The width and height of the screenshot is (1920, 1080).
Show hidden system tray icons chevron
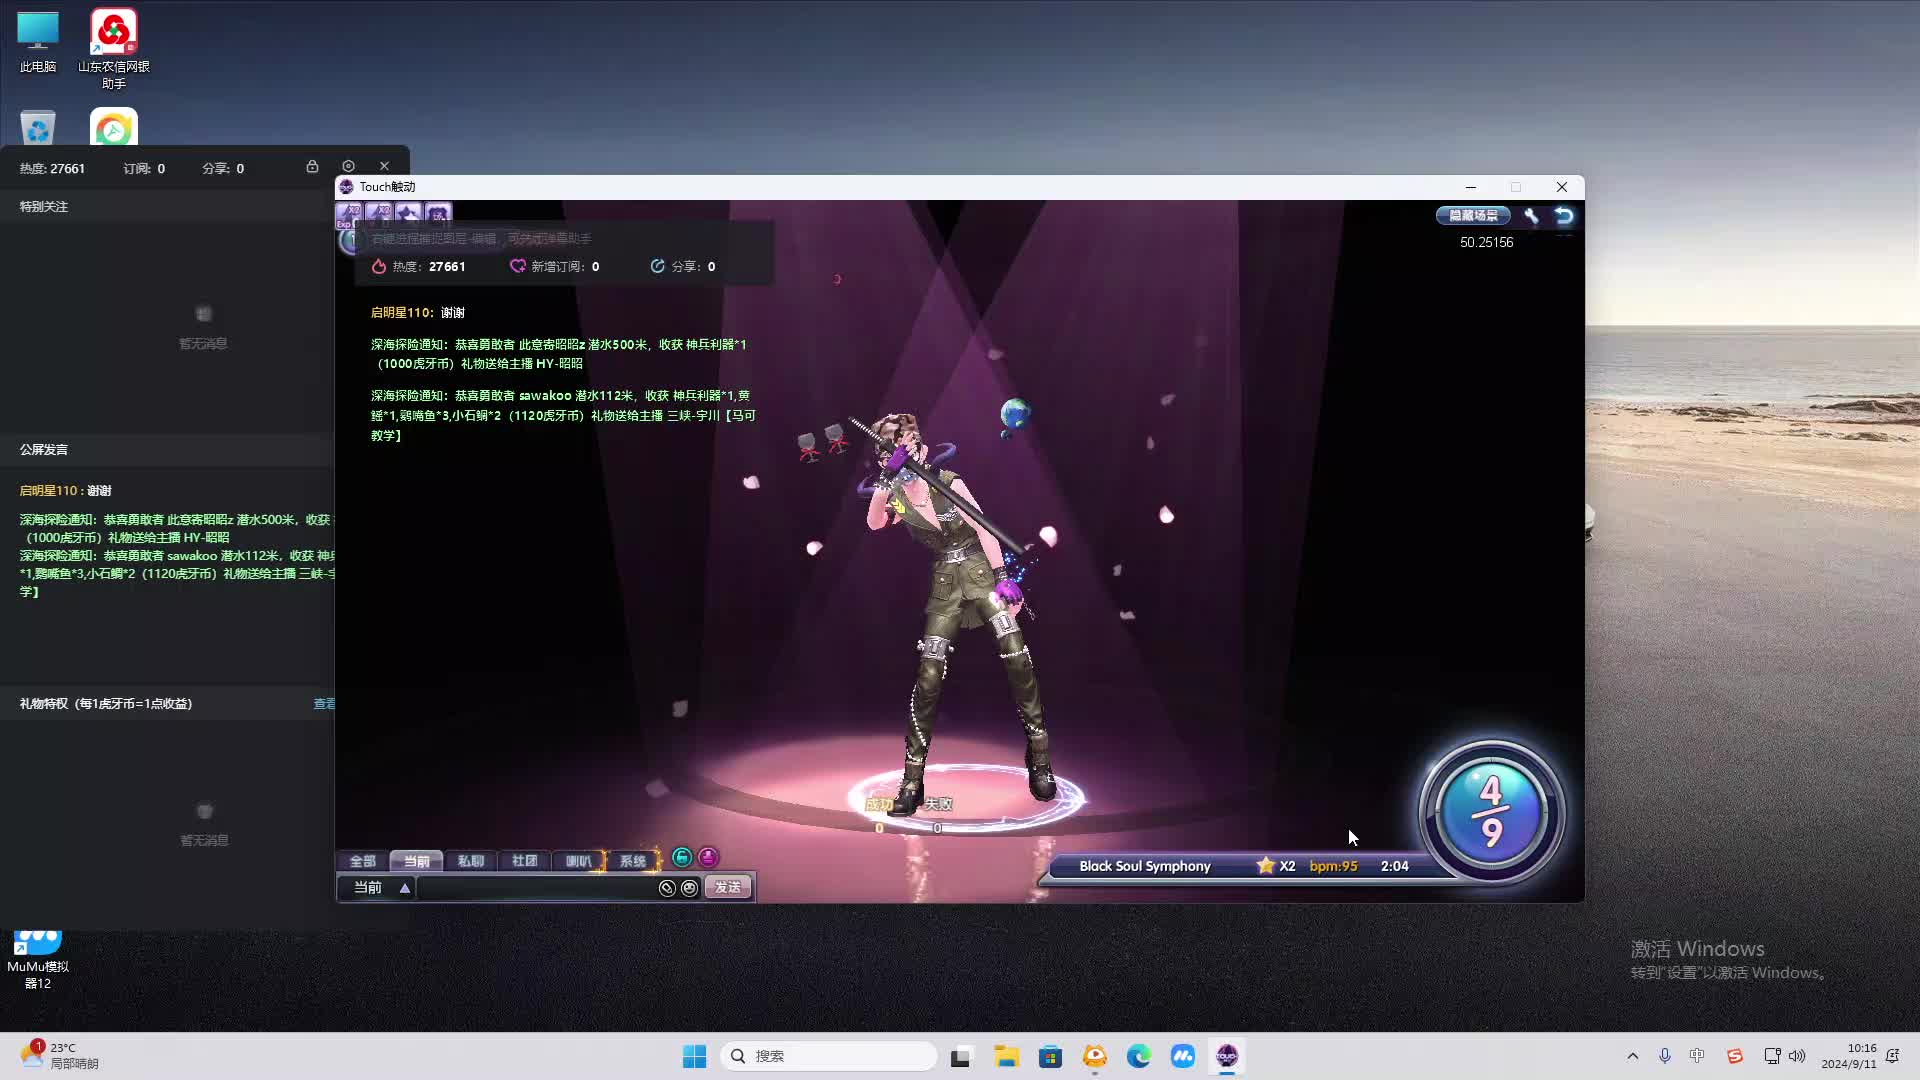pos(1633,1056)
